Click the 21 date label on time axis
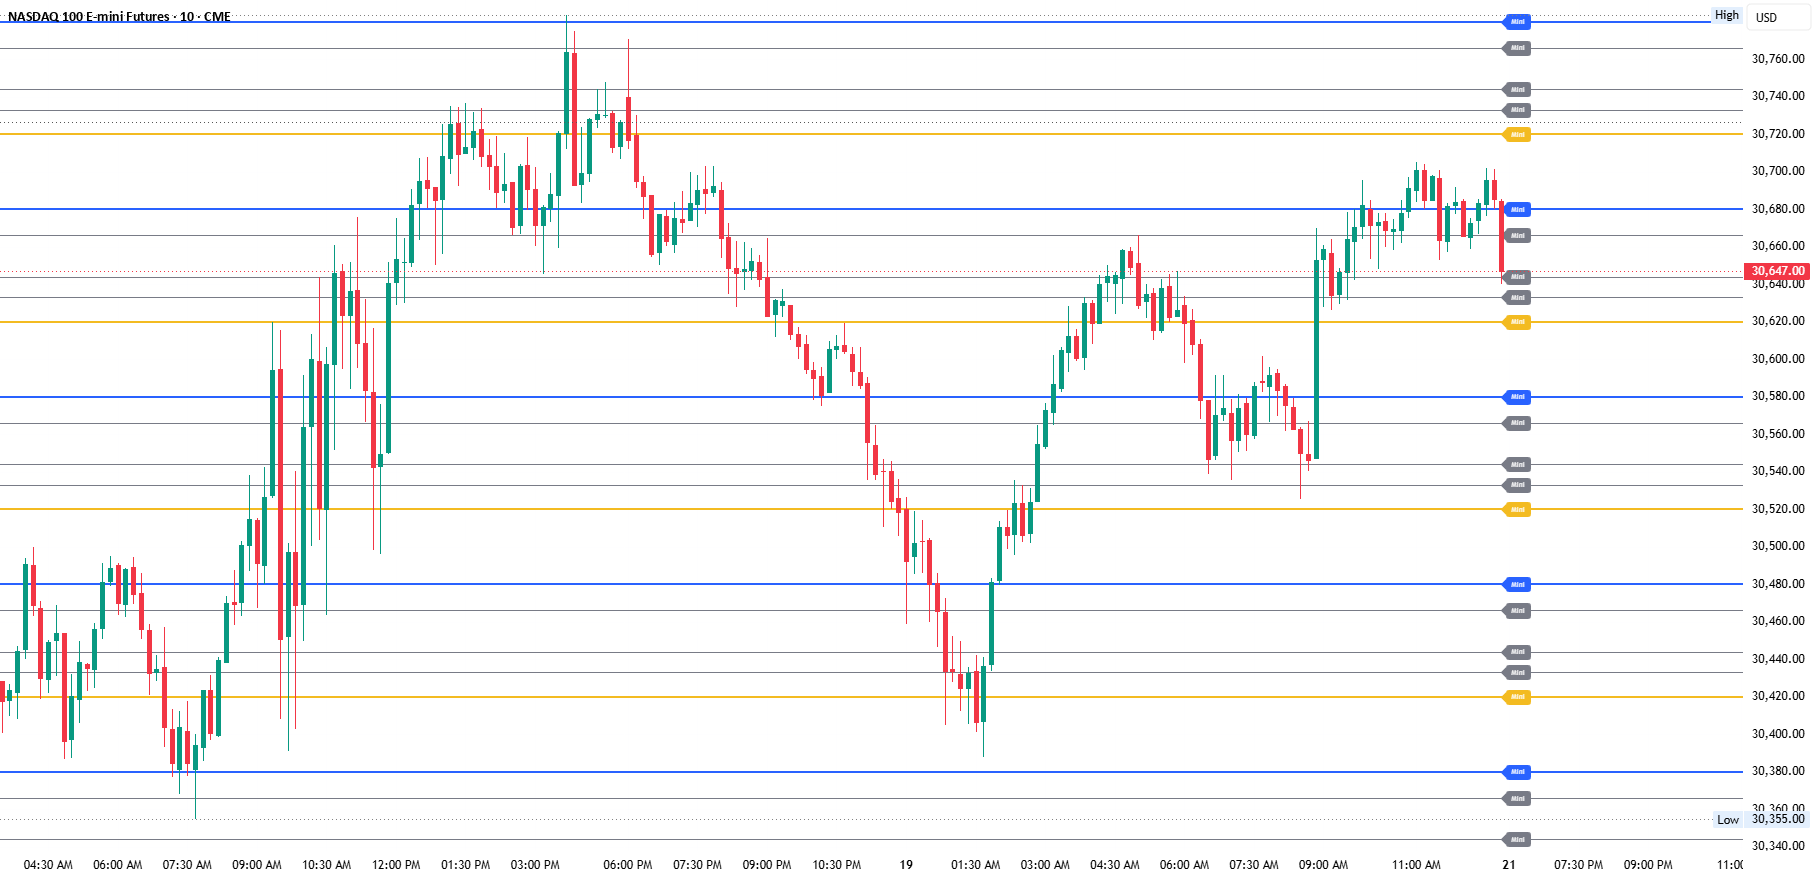 1508,865
